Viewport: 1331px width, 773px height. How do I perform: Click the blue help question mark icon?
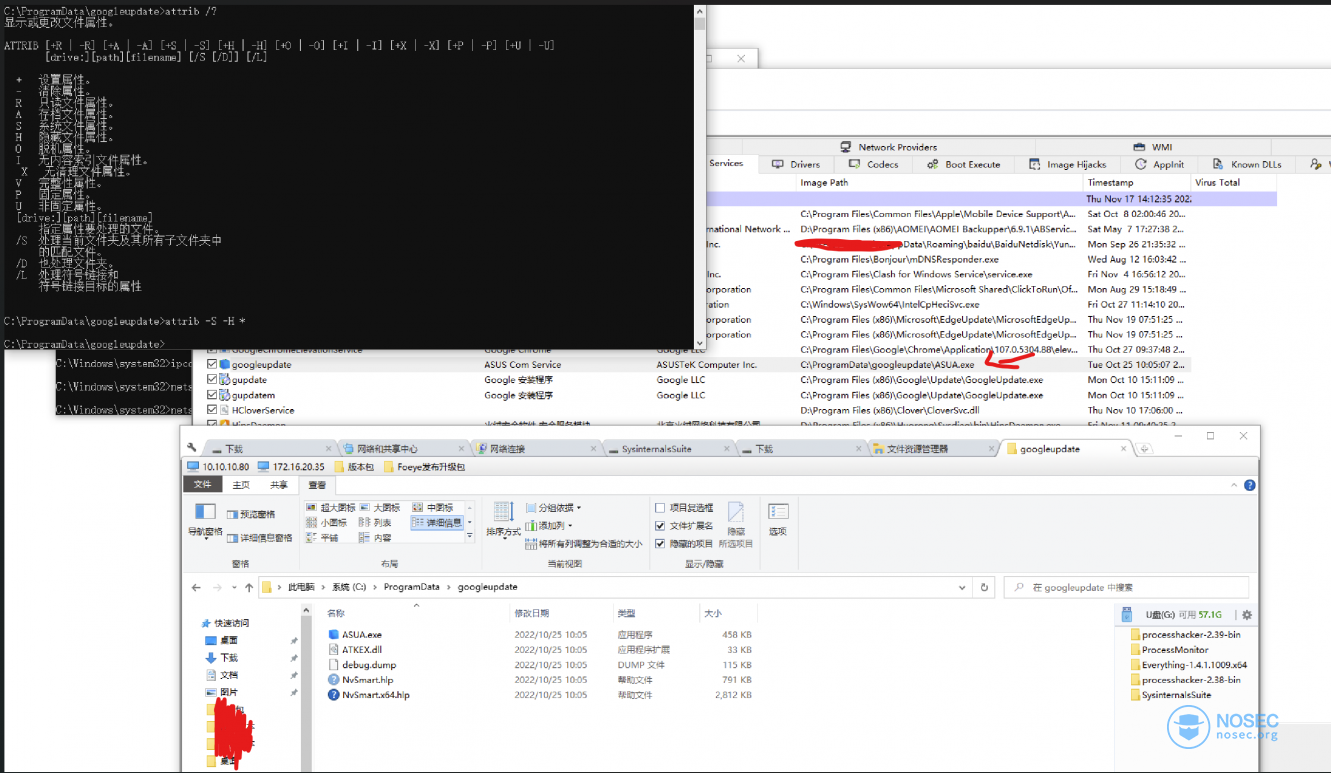tap(1250, 484)
